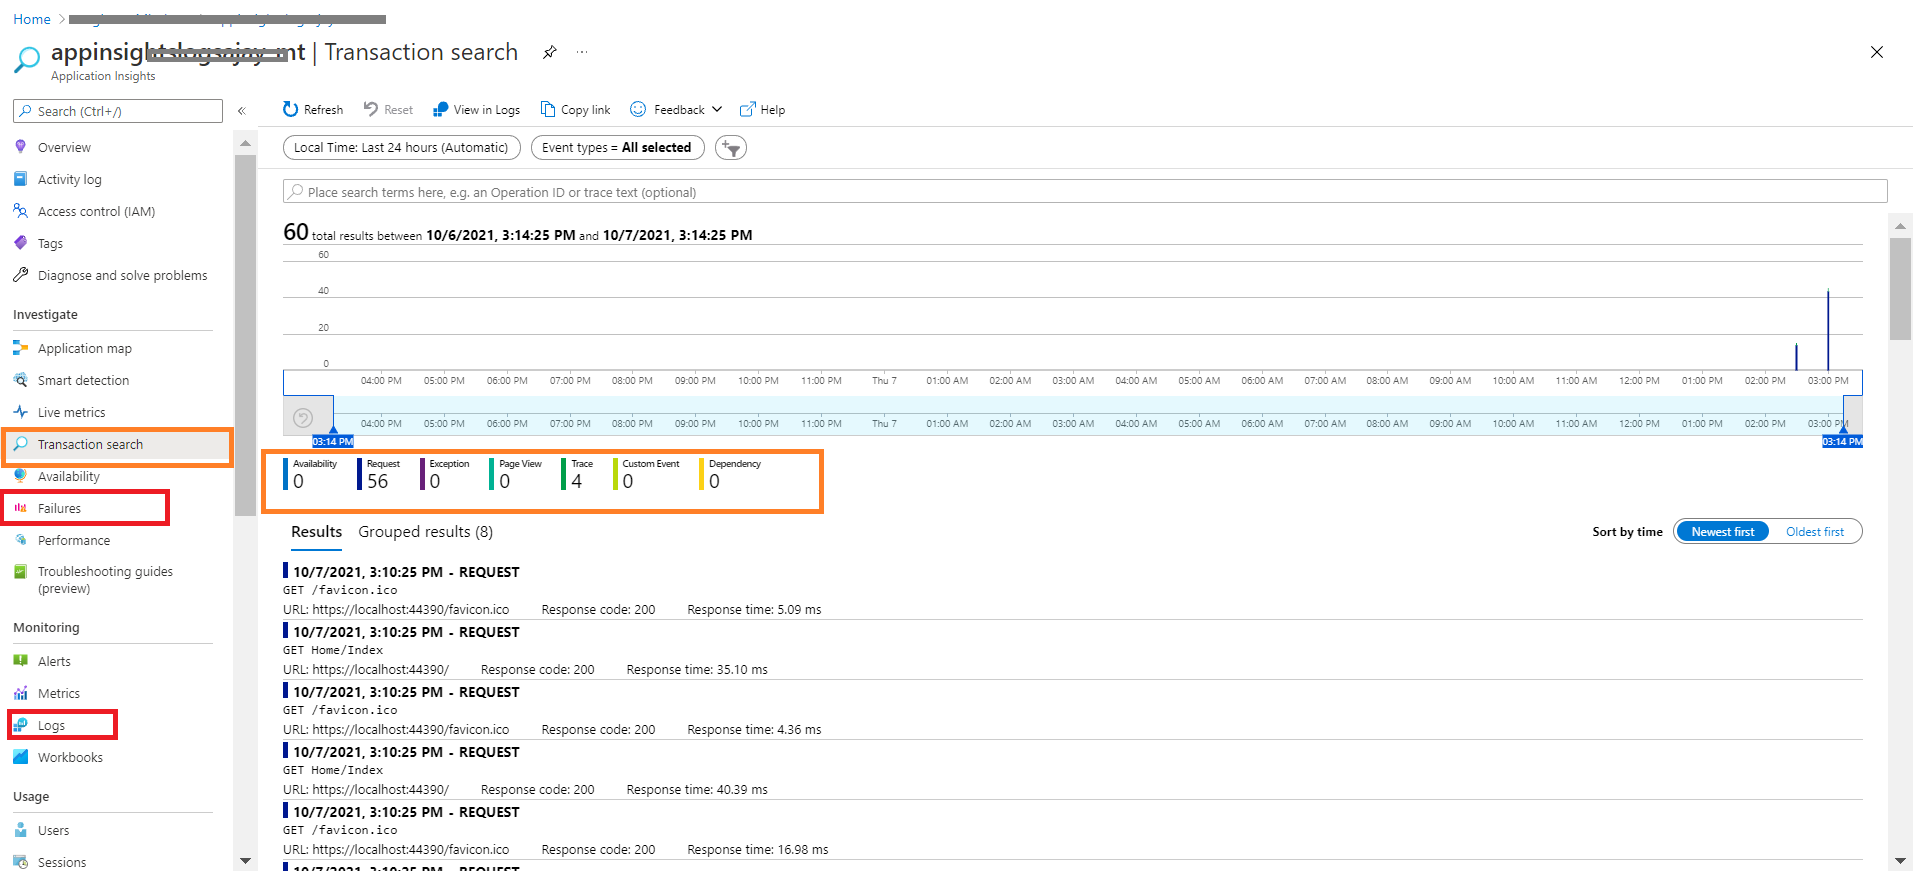Click the Alerts icon
The width and height of the screenshot is (1913, 871).
21,661
